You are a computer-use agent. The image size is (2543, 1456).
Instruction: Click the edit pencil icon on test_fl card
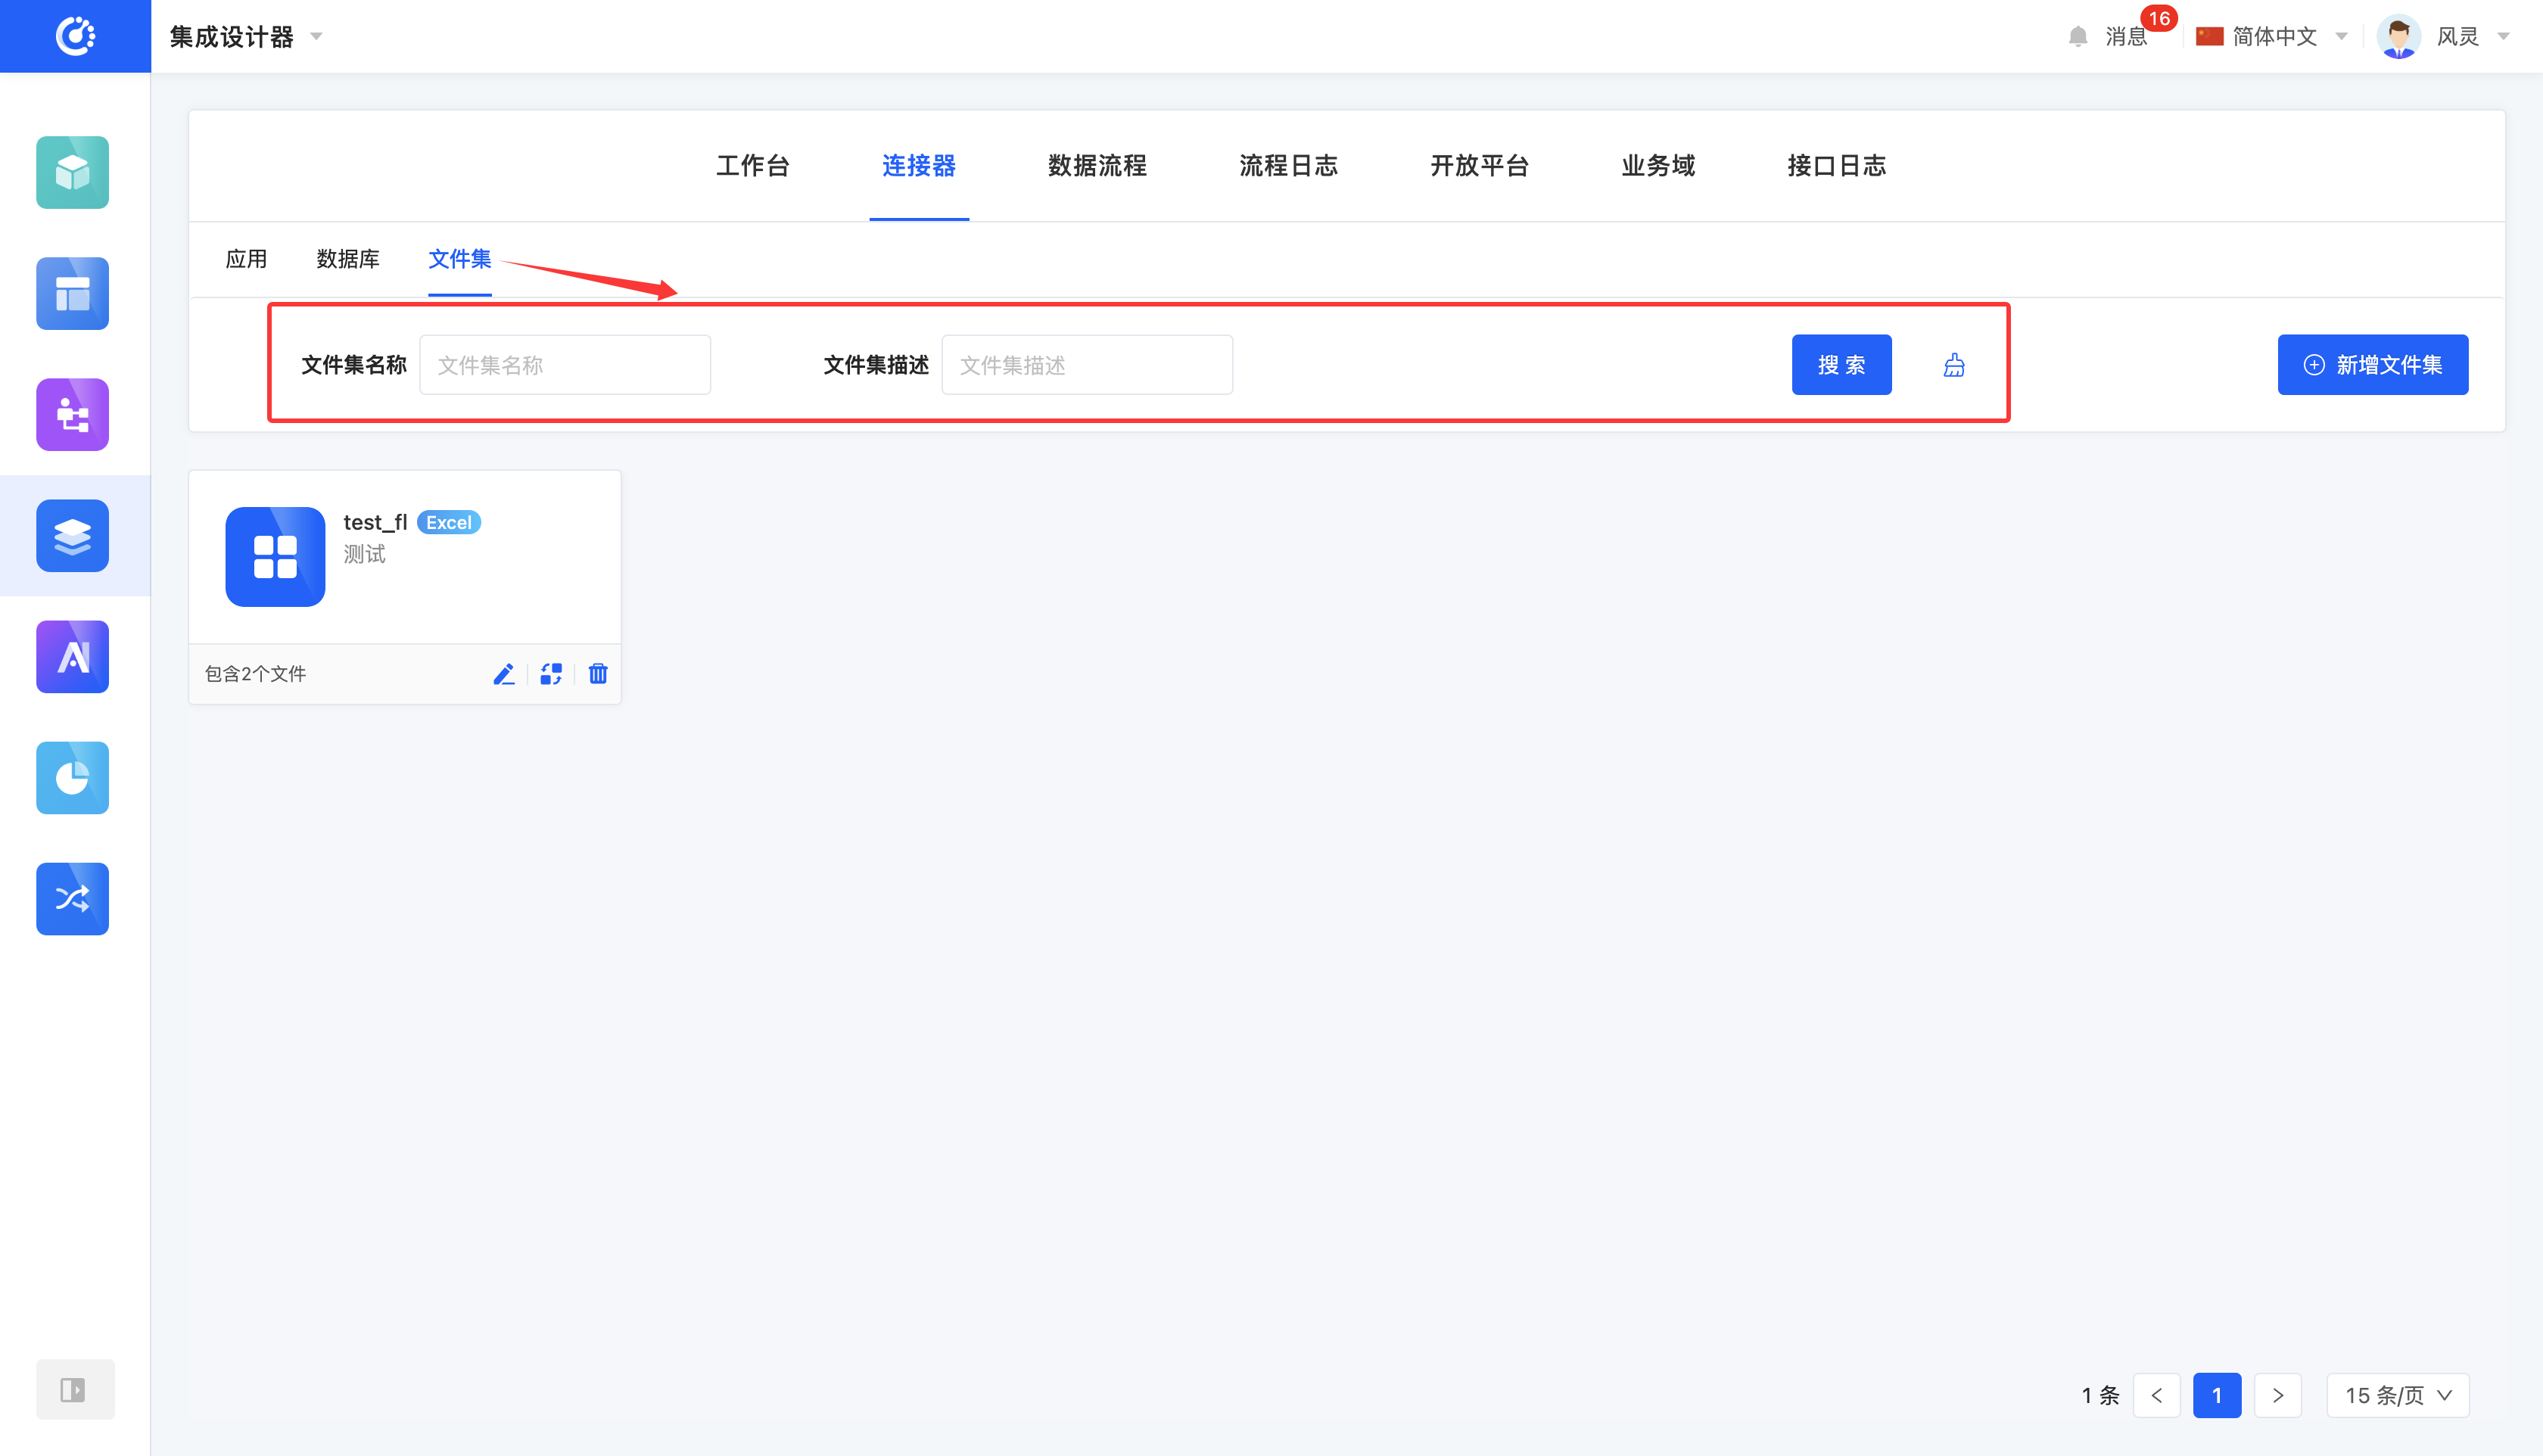[x=504, y=674]
